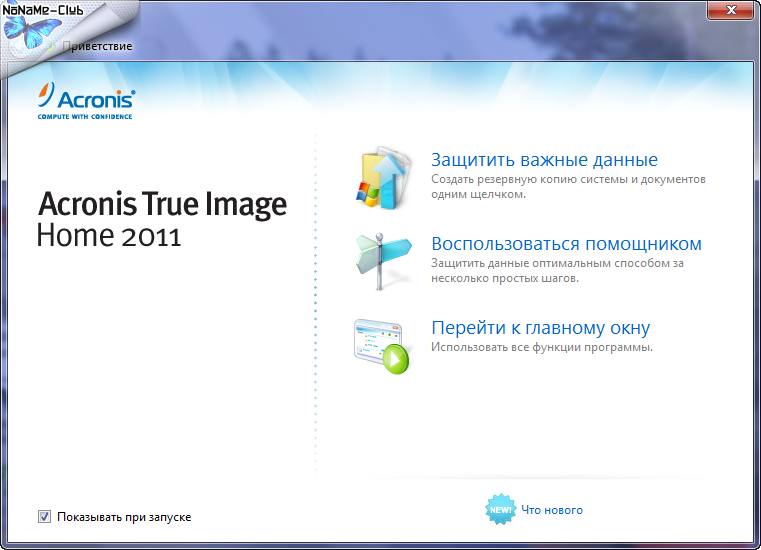
Task: Click the main window play-arrow icon
Action: point(382,346)
